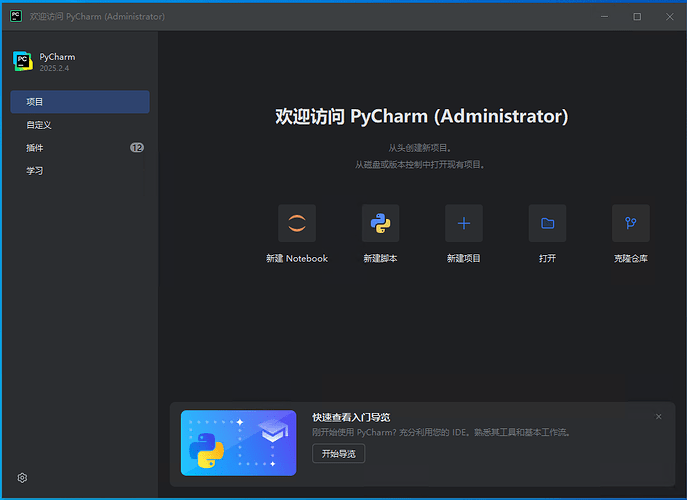Close the PyCharm welcome window
687x500 pixels.
tap(669, 16)
